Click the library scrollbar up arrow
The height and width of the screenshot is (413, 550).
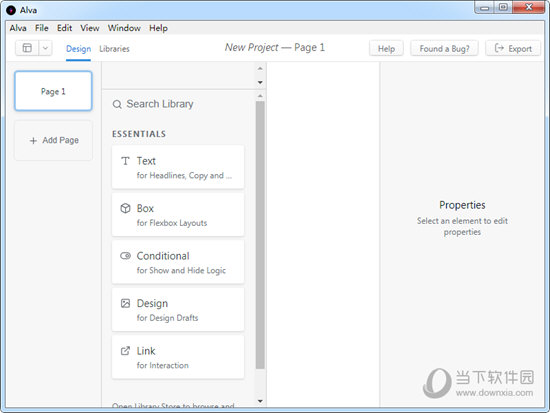(260, 96)
